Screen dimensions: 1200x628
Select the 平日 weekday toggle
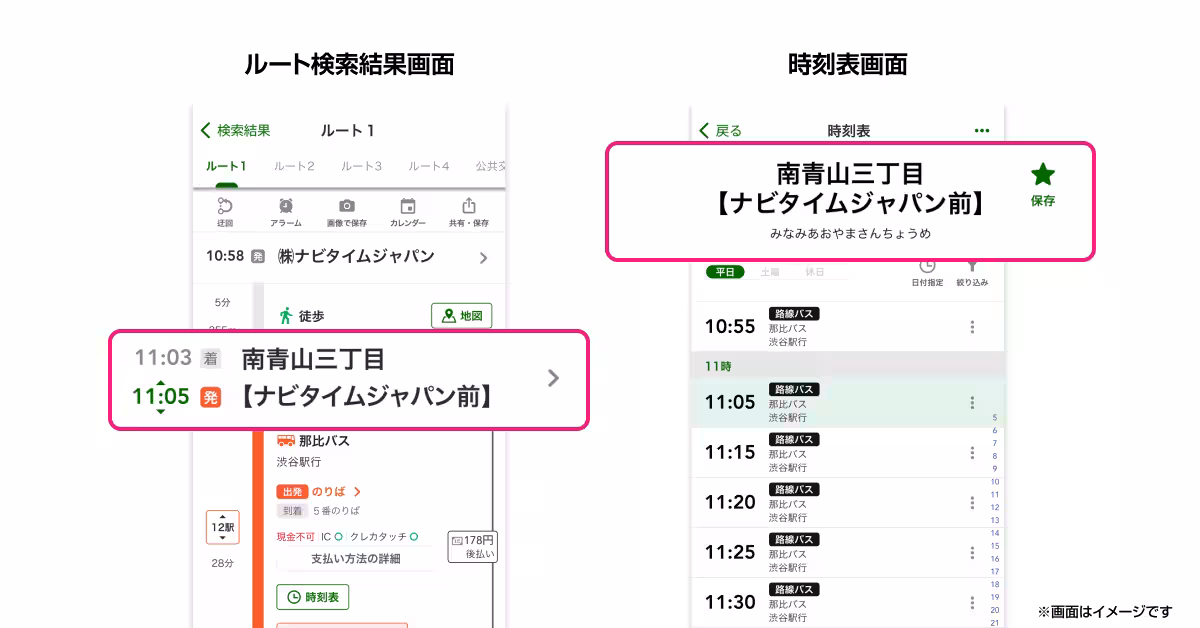(725, 272)
